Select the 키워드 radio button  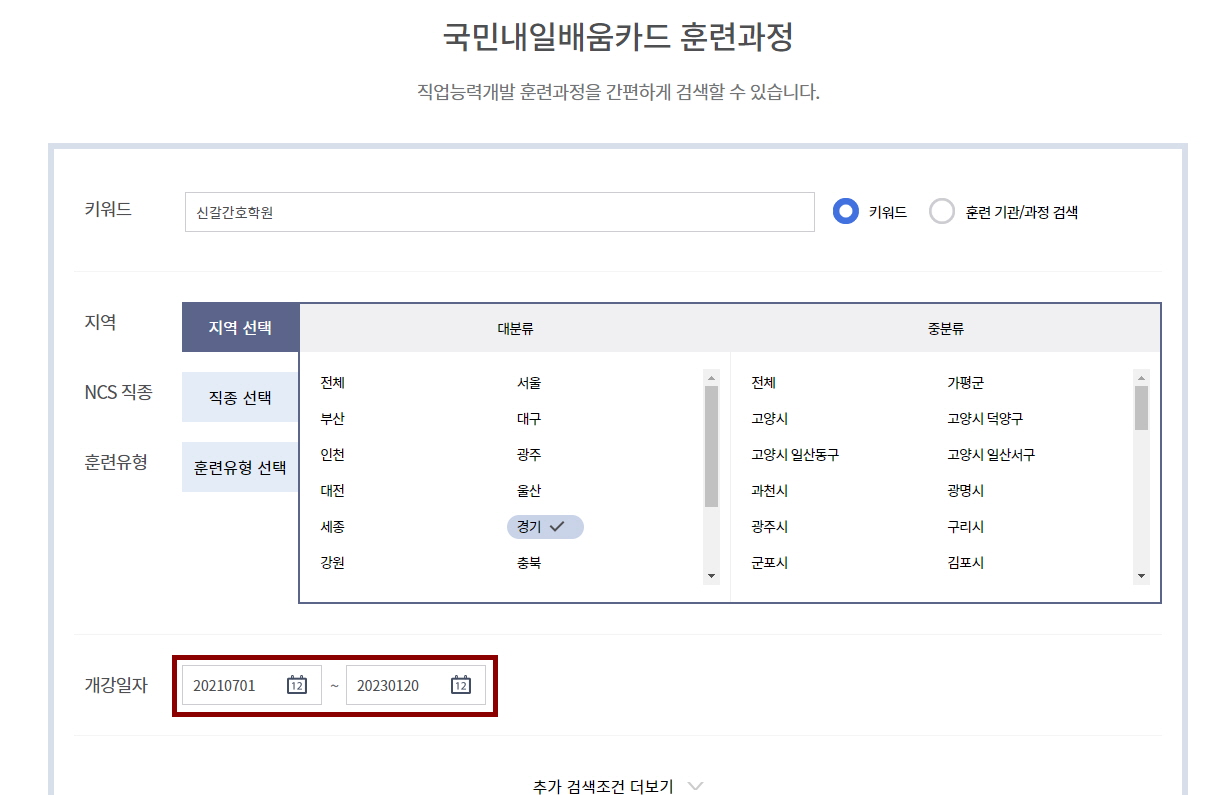[x=846, y=212]
